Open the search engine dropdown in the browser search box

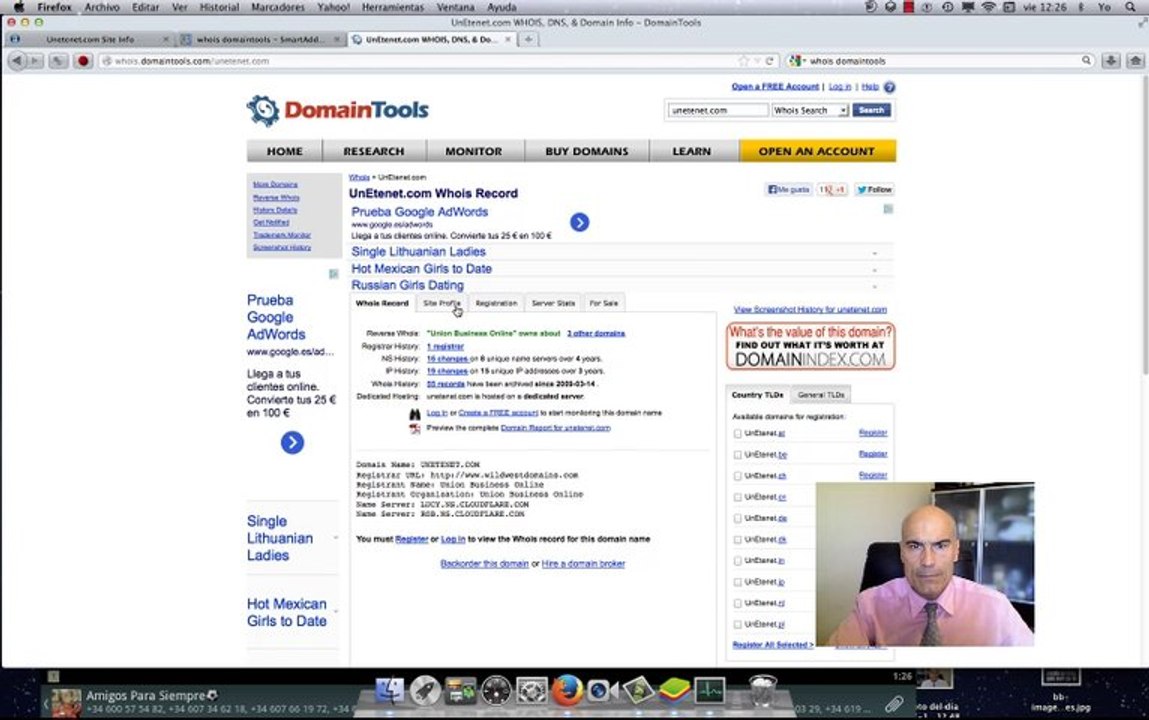coord(797,61)
